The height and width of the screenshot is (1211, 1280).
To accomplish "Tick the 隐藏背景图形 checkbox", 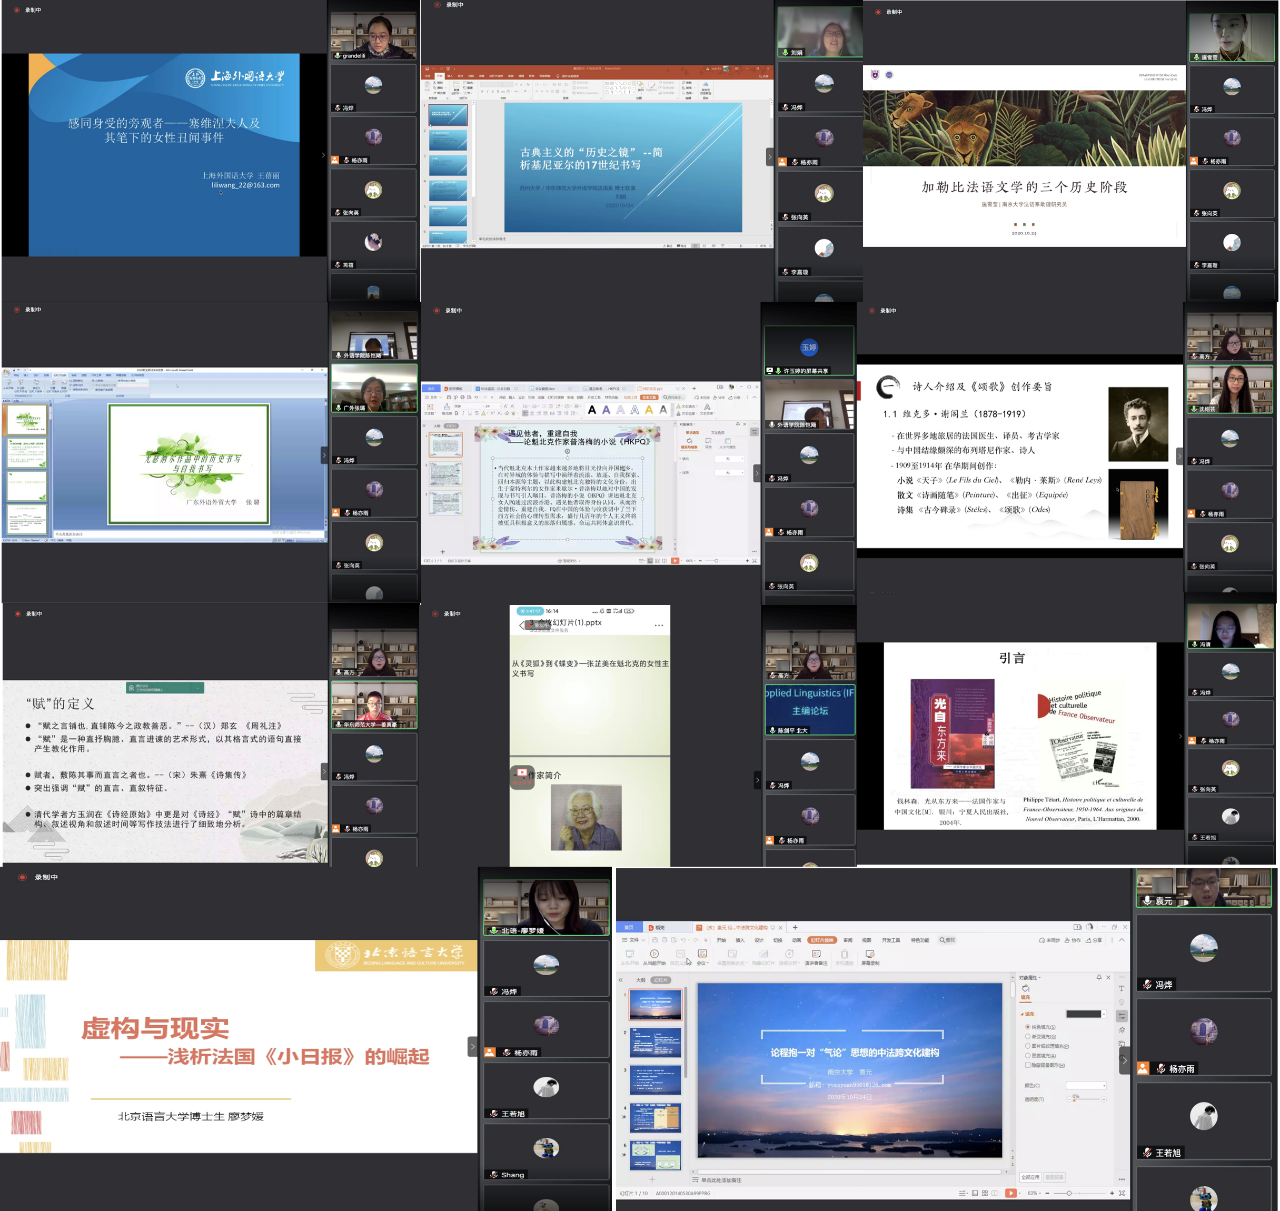I will [1028, 1065].
